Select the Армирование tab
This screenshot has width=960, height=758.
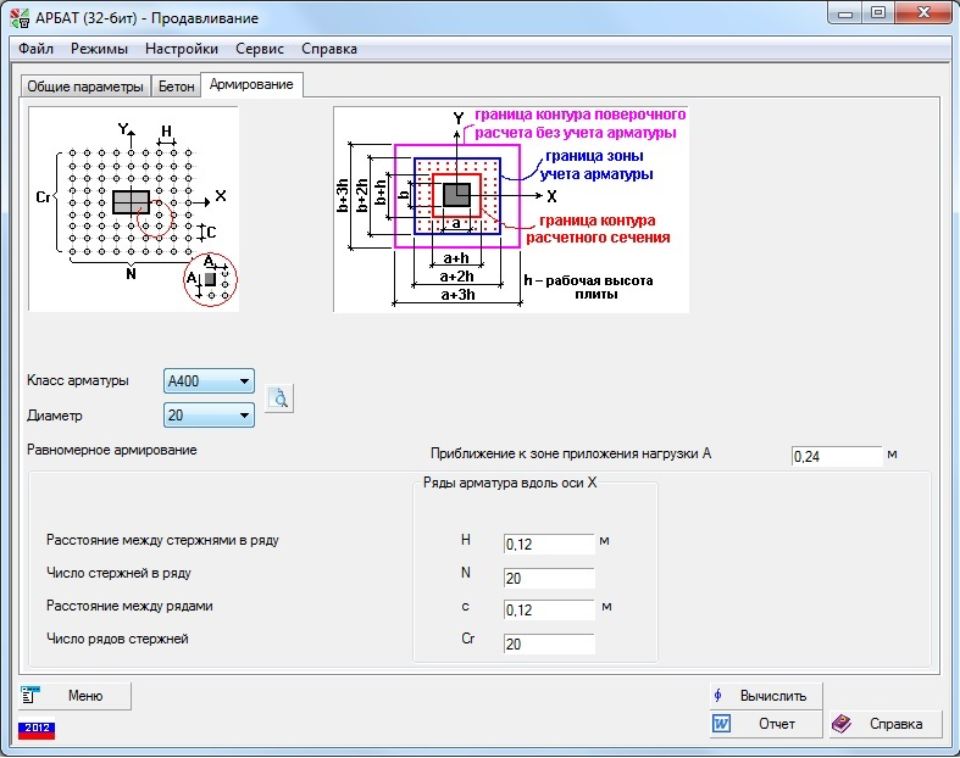coord(251,85)
